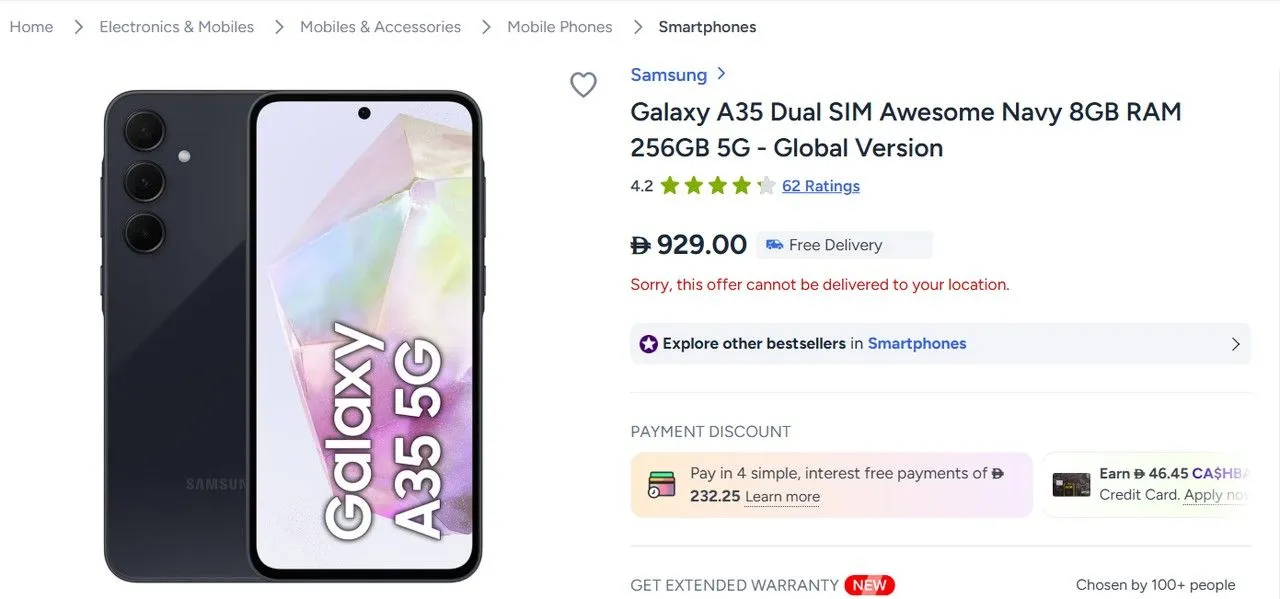Click the wishlist heart icon
This screenshot has height=599, width=1280.
click(584, 85)
